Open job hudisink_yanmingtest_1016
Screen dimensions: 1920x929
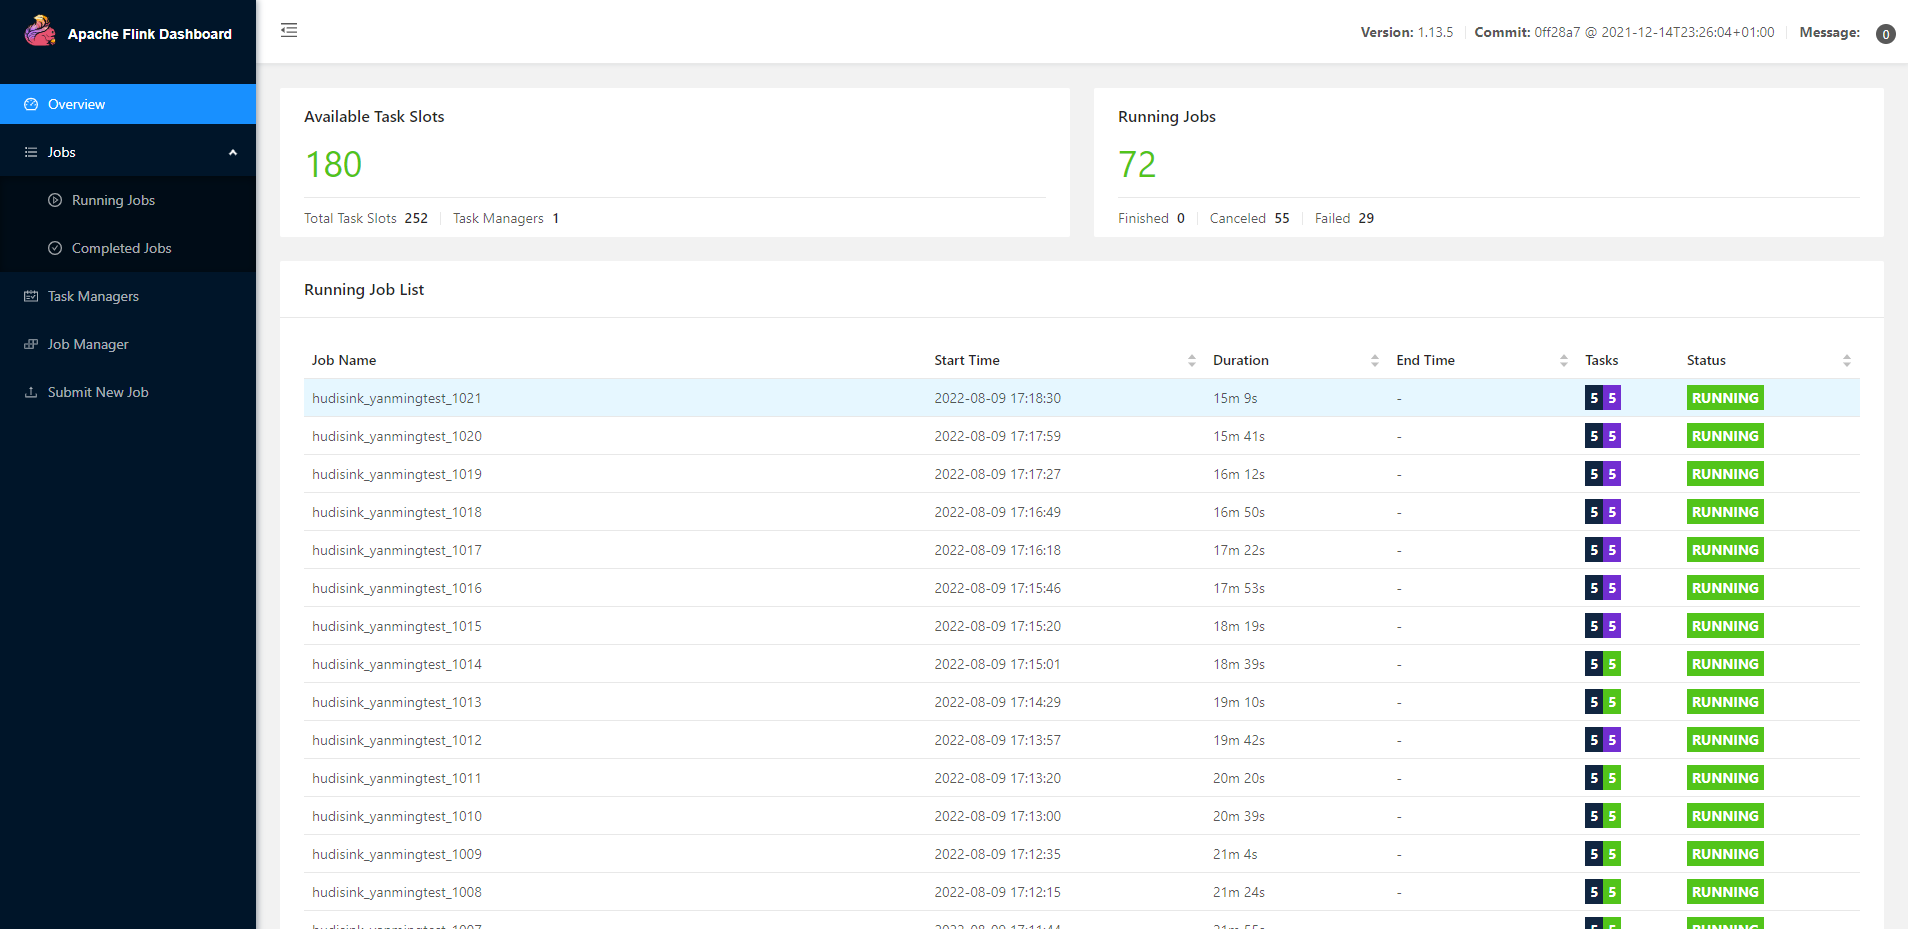(x=396, y=588)
